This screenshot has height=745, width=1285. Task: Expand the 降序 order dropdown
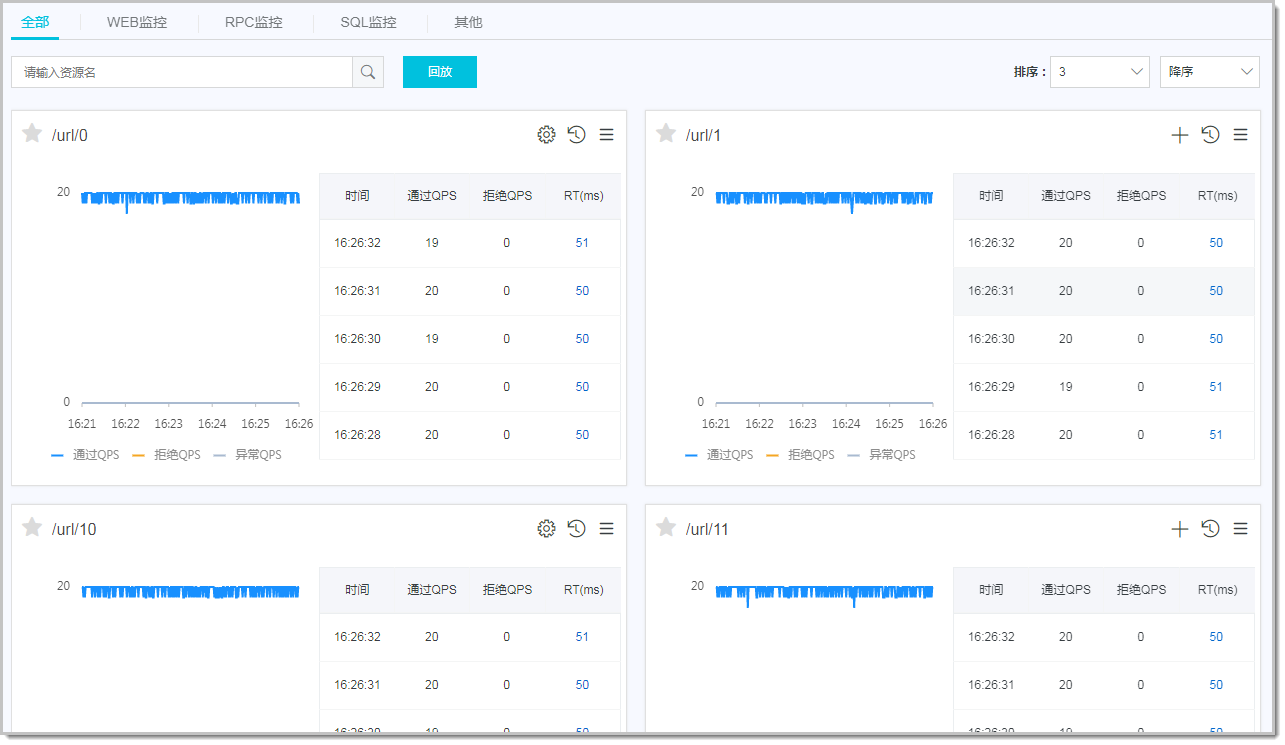(x=1210, y=72)
